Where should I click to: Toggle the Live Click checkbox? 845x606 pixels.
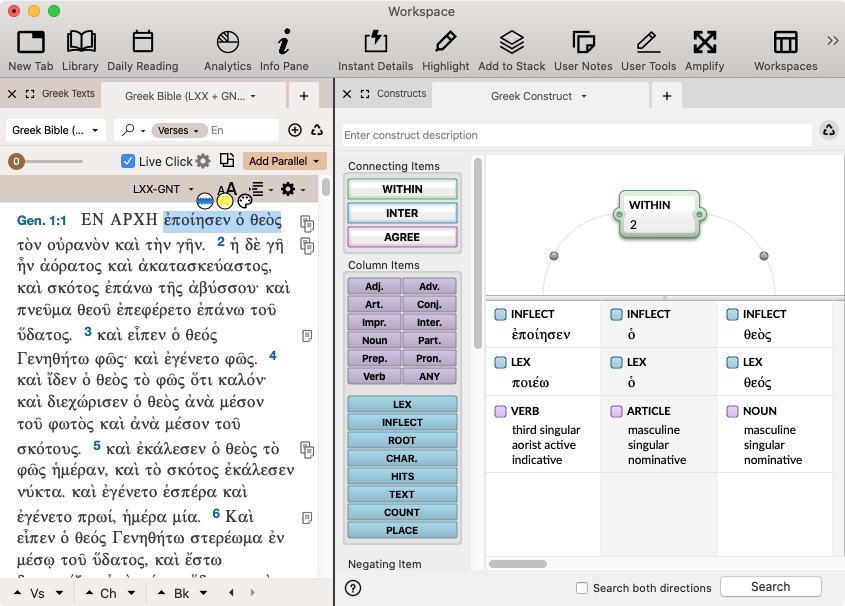click(x=128, y=161)
